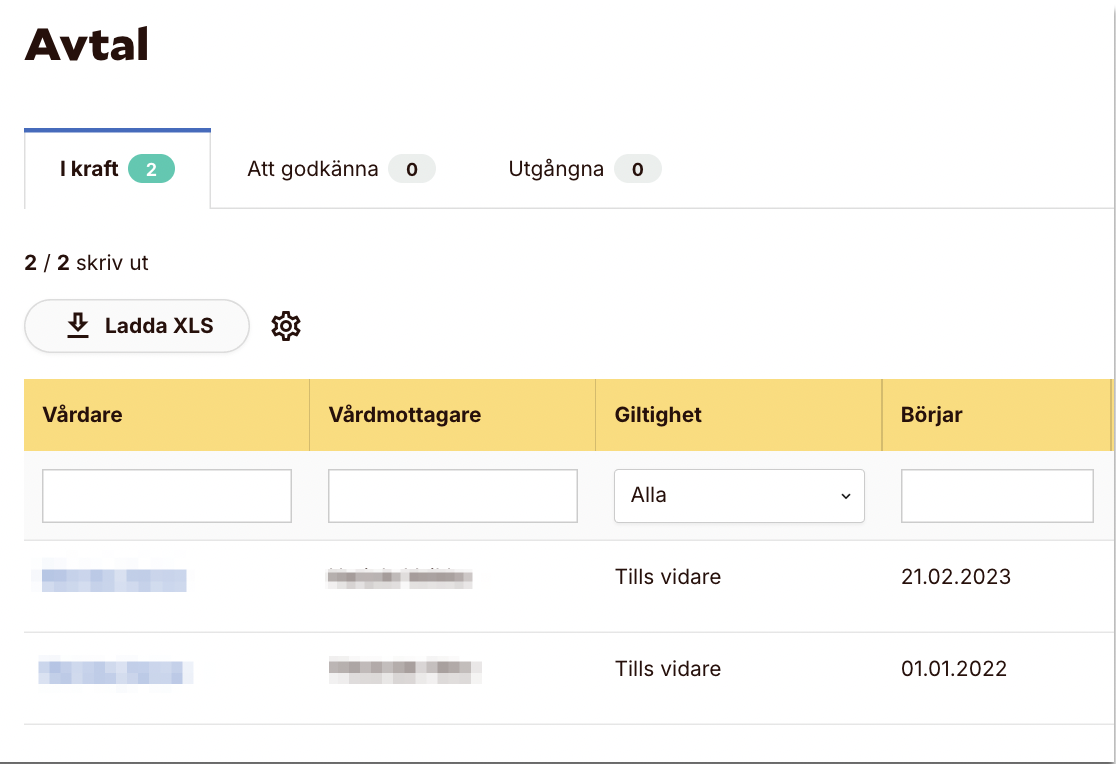Click Tills vidare in the 01.01.2022 row
Image resolution: width=1116 pixels, height=764 pixels.
pyautogui.click(x=668, y=669)
